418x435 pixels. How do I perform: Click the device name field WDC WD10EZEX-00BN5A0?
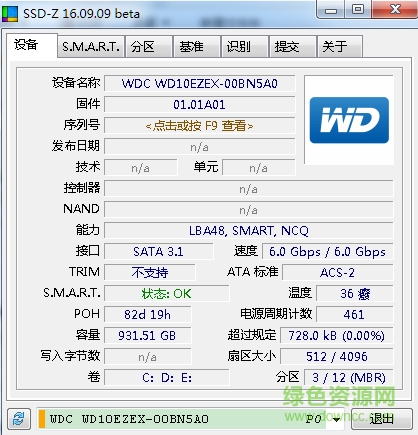[200, 83]
